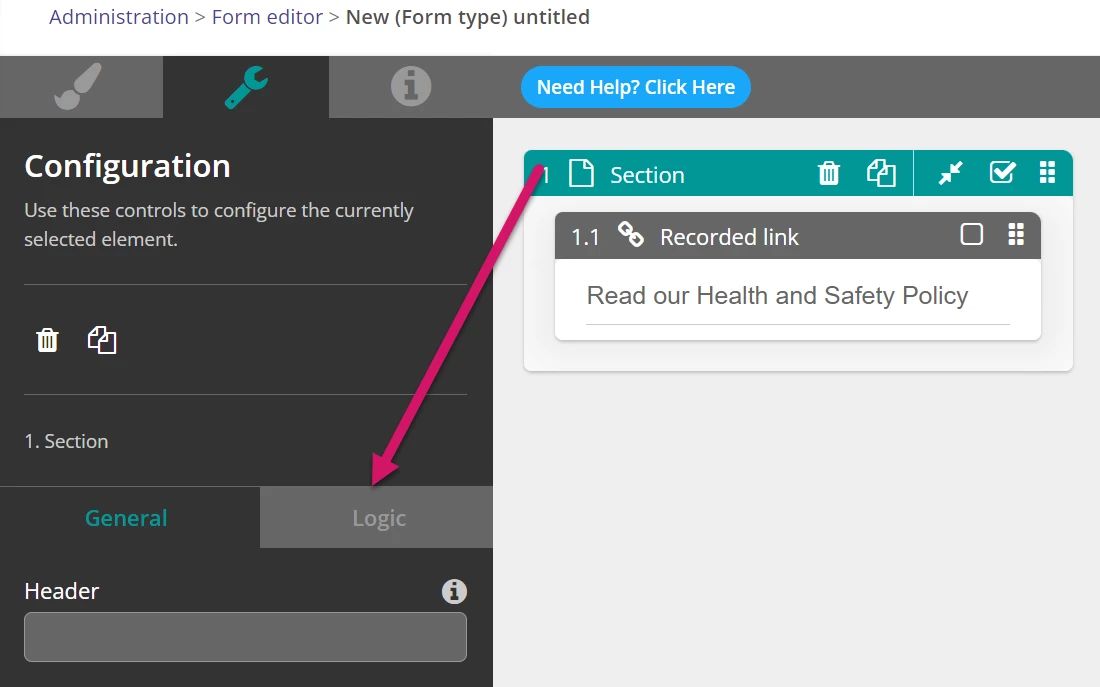Image resolution: width=1100 pixels, height=687 pixels.
Task: Switch to the Logic tab
Action: [x=377, y=518]
